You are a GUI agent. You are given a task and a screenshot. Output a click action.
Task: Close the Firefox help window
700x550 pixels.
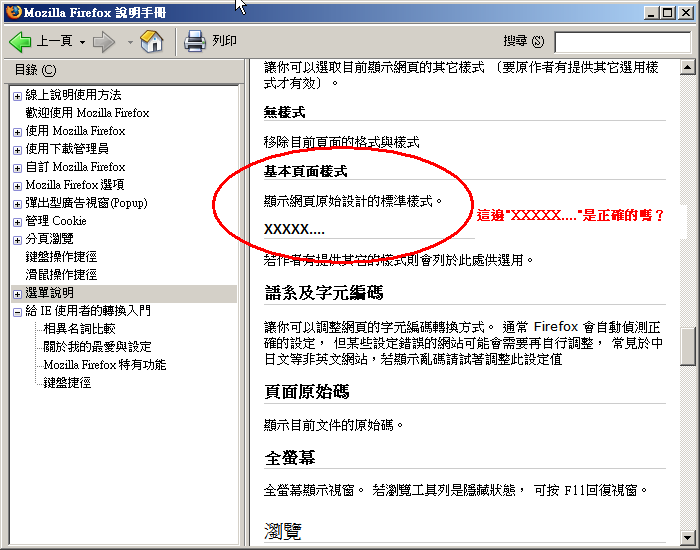click(686, 12)
